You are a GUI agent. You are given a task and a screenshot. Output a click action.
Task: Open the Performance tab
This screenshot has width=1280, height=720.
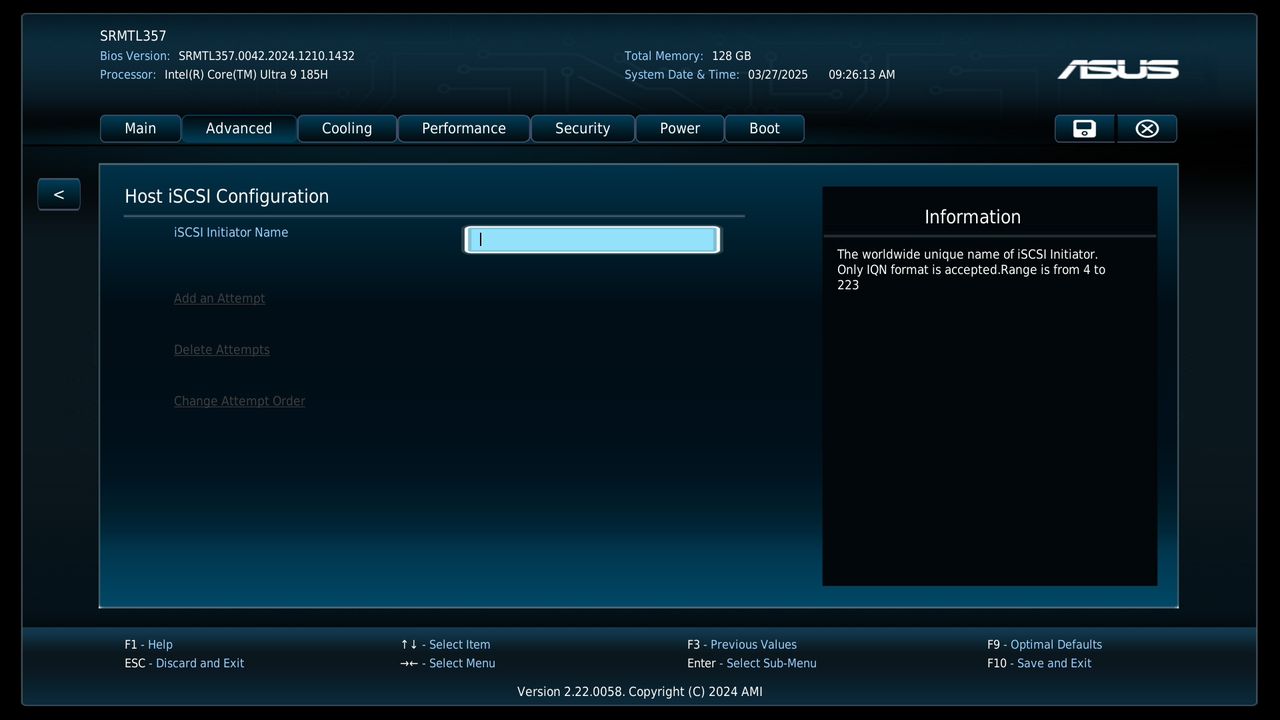(464, 128)
